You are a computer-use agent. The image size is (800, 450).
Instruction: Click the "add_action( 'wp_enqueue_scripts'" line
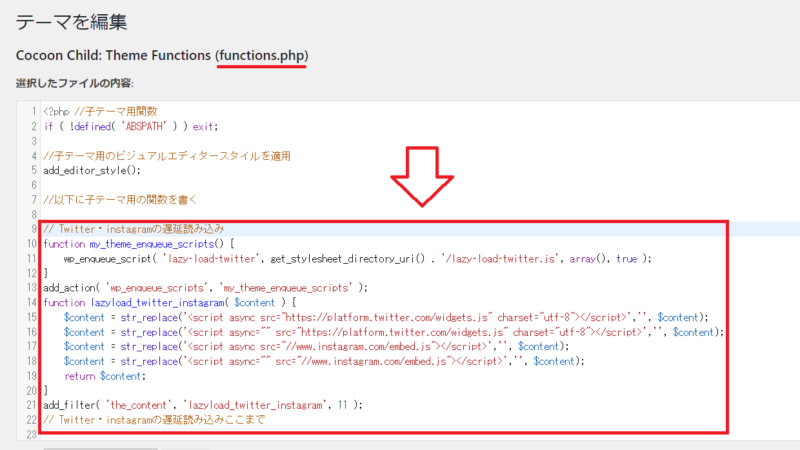[x=206, y=288]
